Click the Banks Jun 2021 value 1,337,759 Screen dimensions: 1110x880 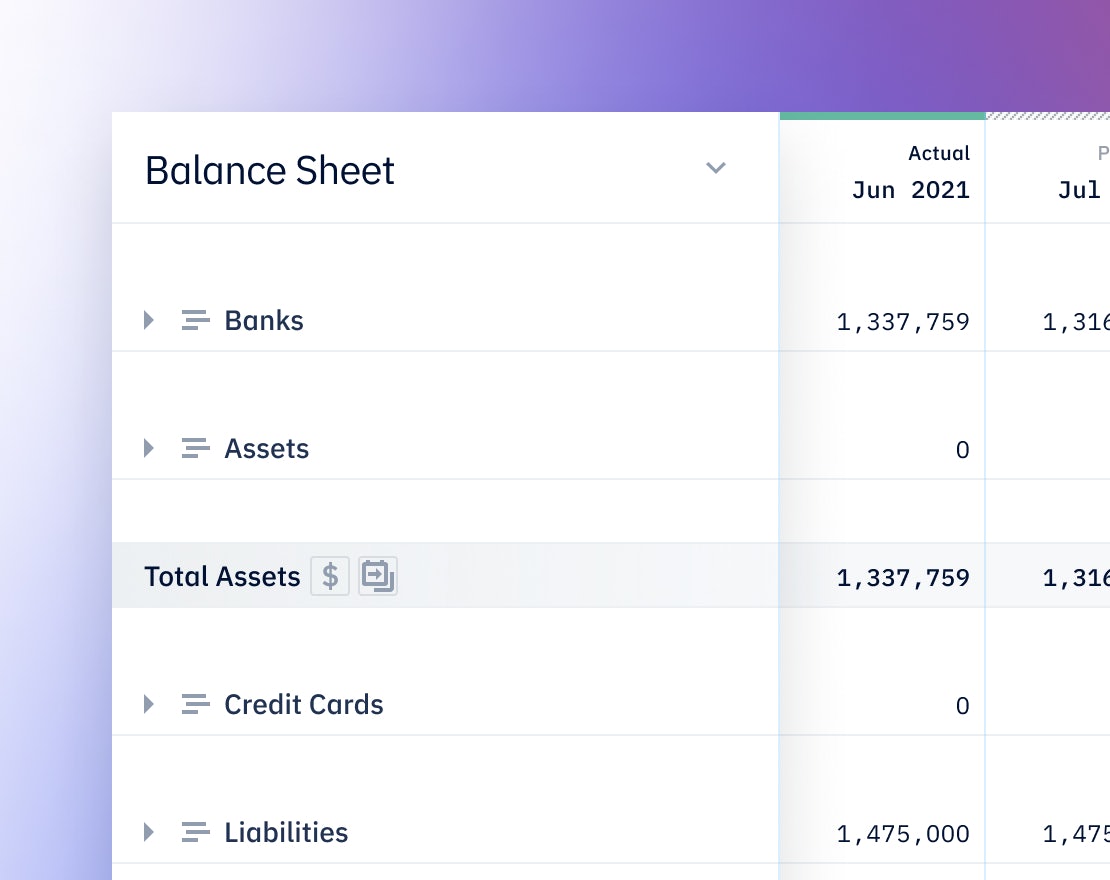click(x=903, y=322)
